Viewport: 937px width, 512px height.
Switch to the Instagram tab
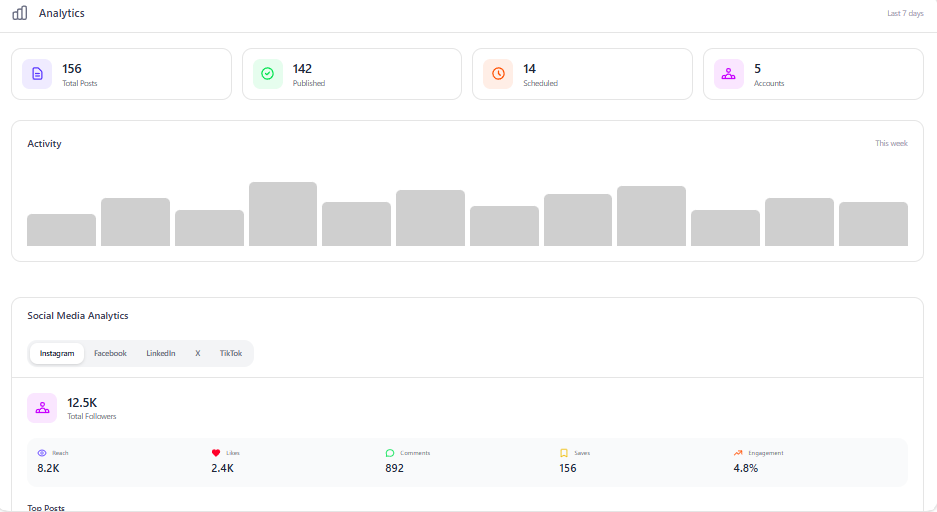[57, 353]
